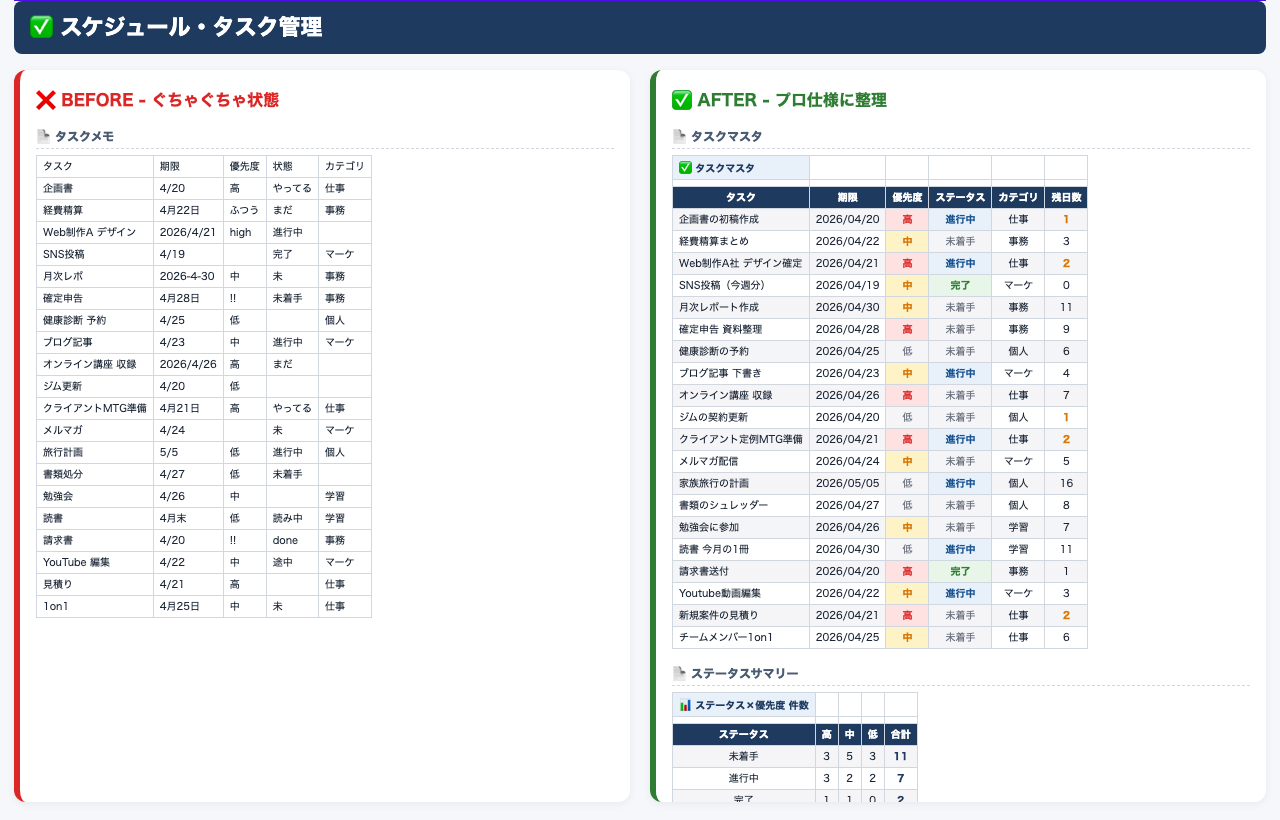This screenshot has height=820, width=1280.
Task: Click 期限 header in the BEFORE table
Action: click(189, 167)
